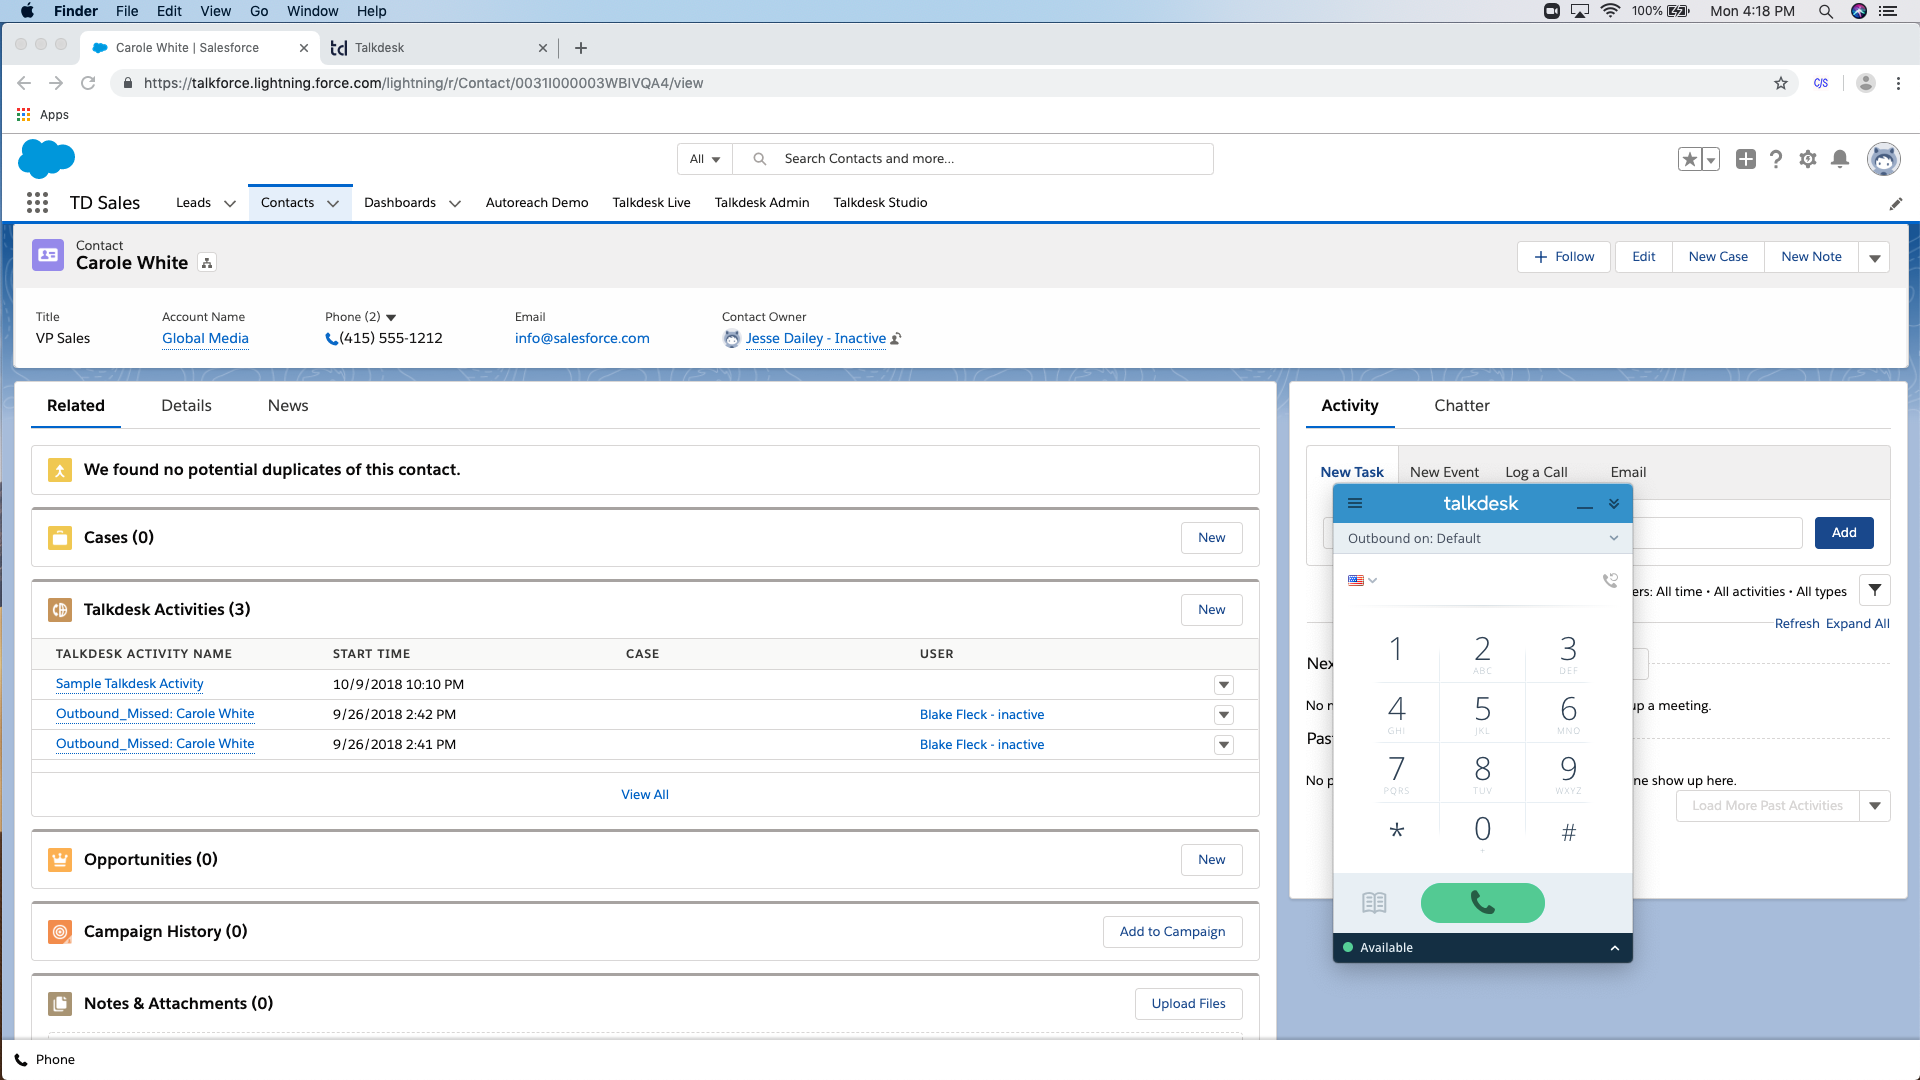
Task: Open the dialer country flag selector
Action: point(1362,580)
